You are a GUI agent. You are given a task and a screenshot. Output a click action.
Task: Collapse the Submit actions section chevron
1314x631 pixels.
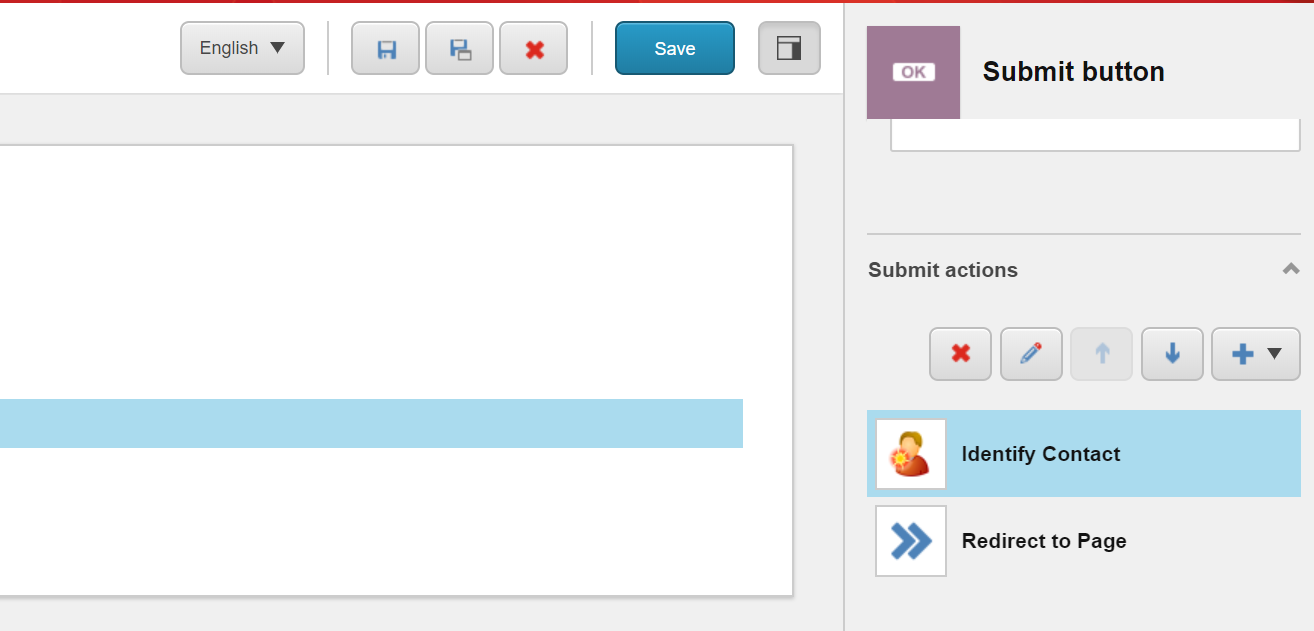(x=1291, y=269)
